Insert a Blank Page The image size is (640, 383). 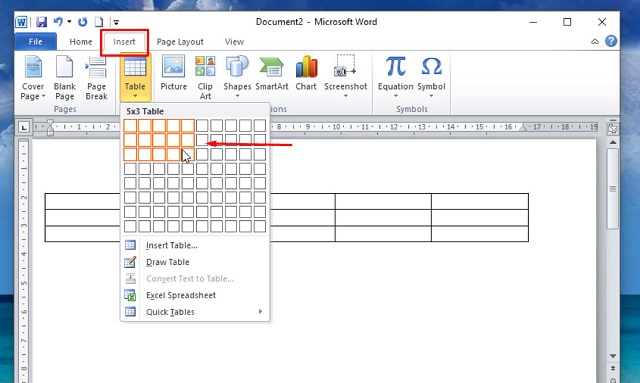pyautogui.click(x=64, y=78)
